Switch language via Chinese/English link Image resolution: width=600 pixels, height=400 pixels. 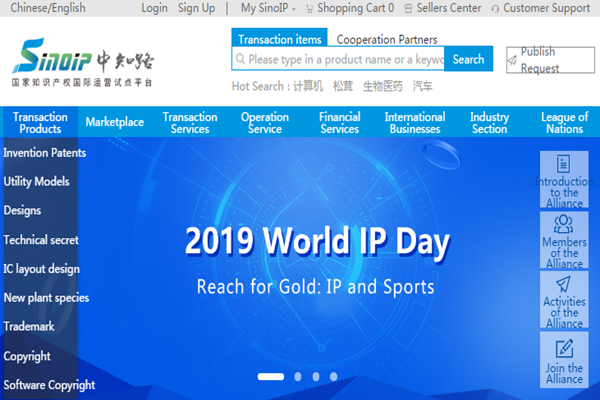(x=46, y=8)
